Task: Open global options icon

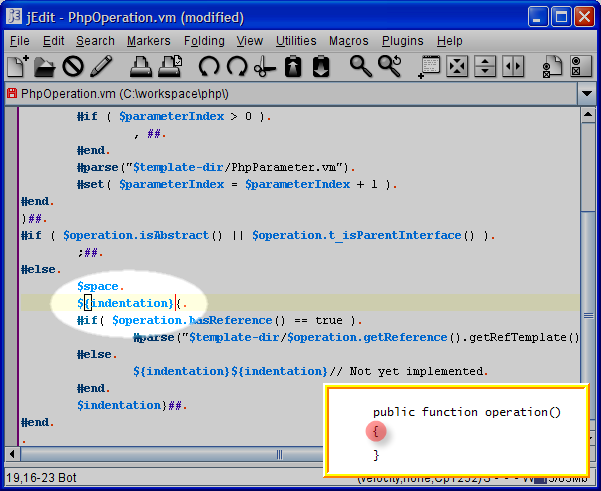Action: pos(581,66)
